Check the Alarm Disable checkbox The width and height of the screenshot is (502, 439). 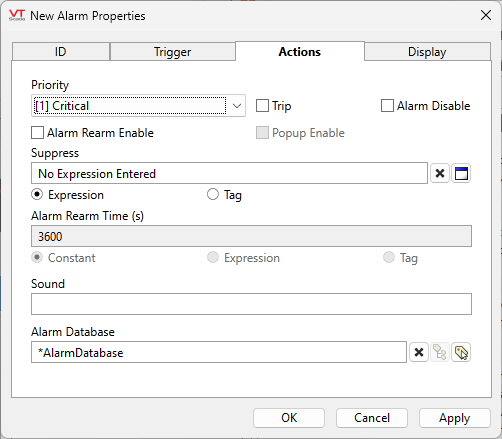click(x=387, y=106)
